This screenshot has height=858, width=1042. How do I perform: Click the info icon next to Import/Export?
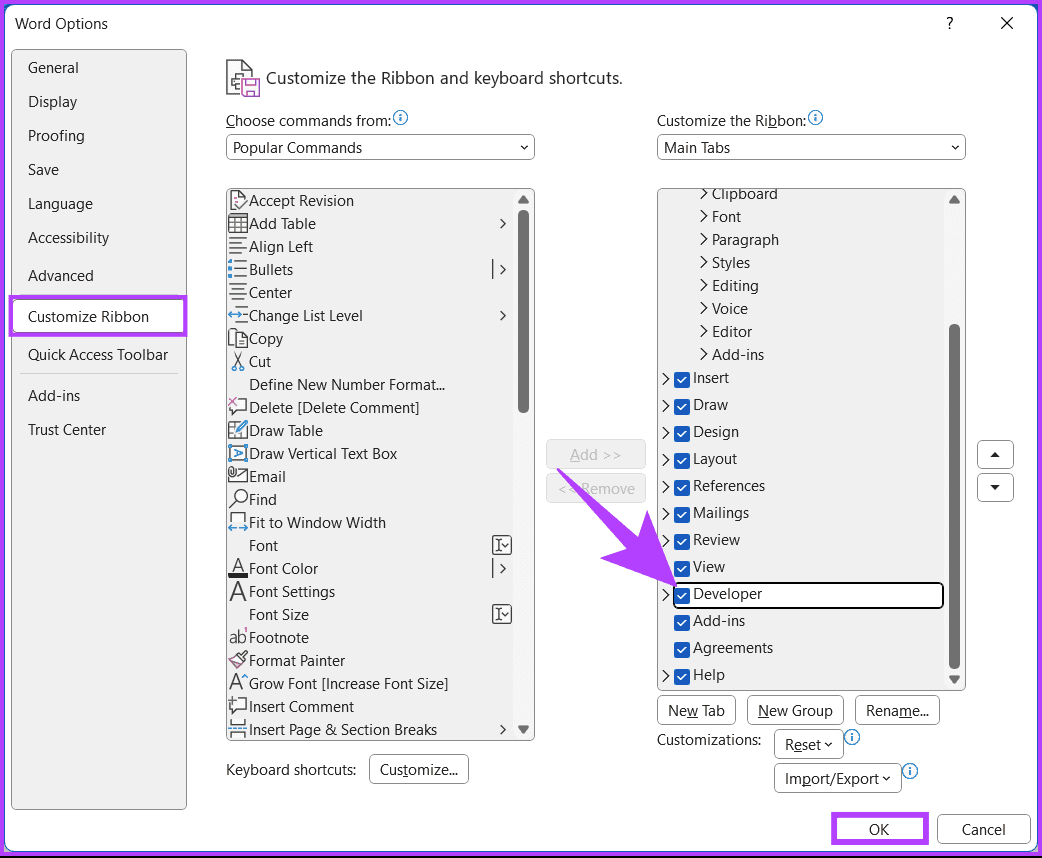click(x=910, y=771)
